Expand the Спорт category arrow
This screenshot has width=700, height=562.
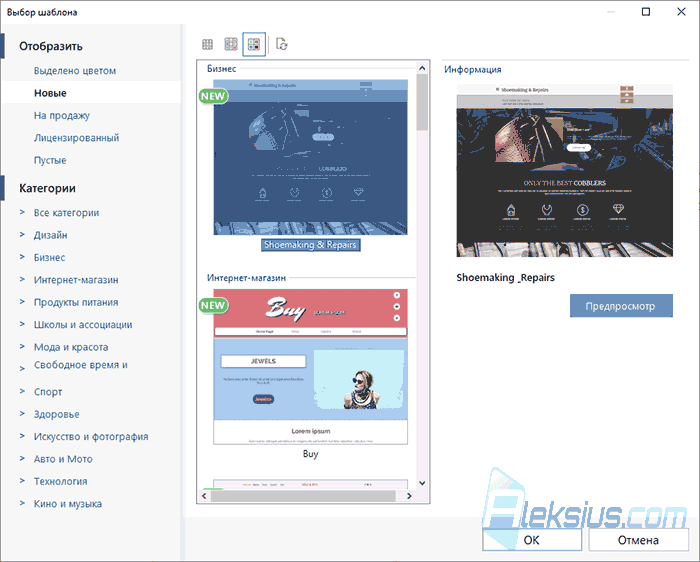point(22,391)
